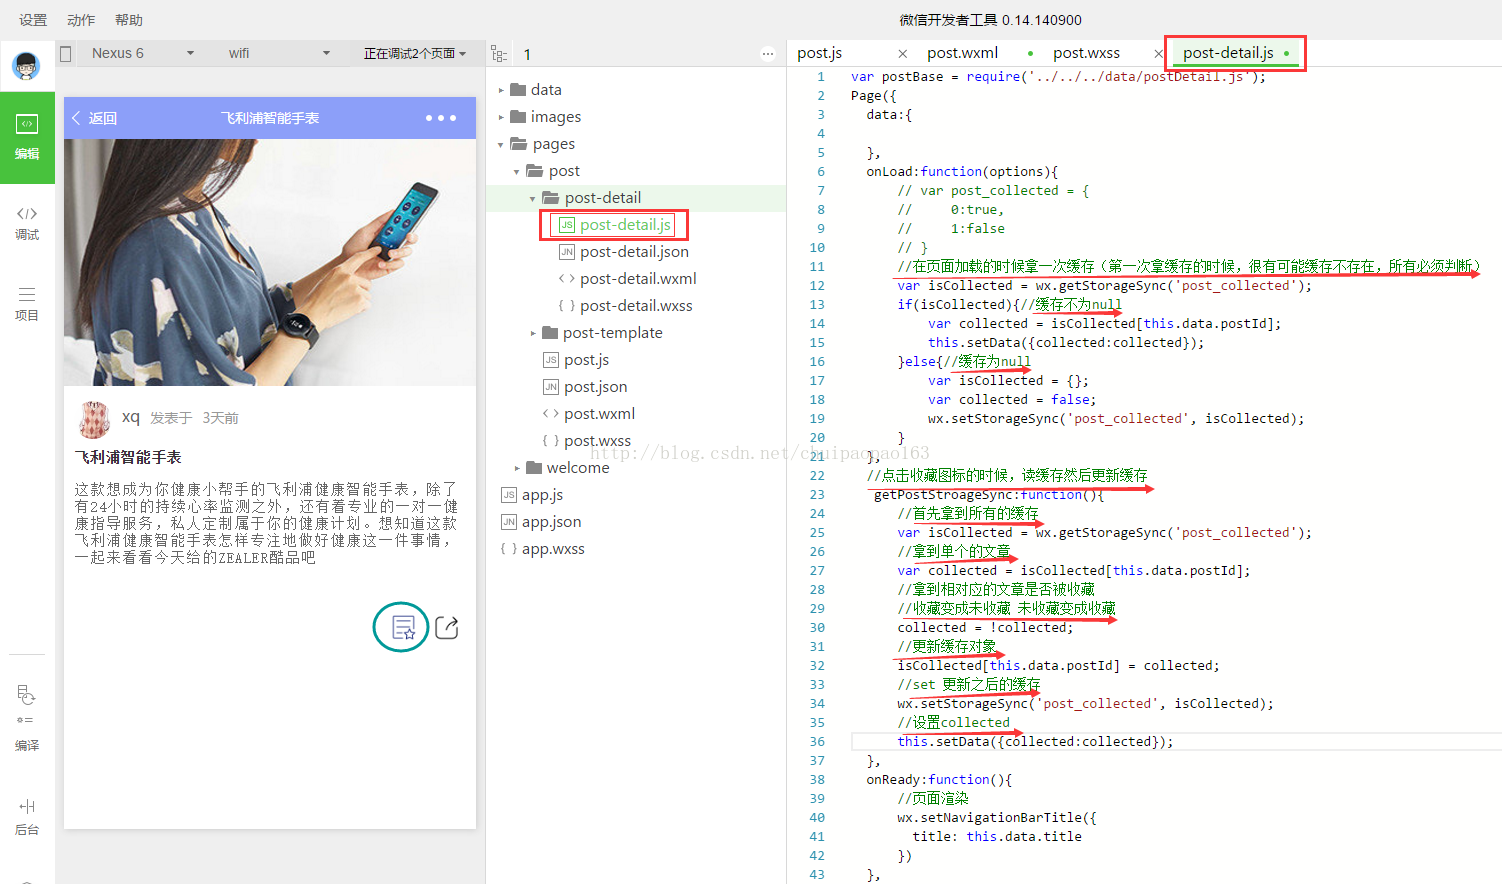Open post-detail.js in file tree
1502x884 pixels.
pyautogui.click(x=615, y=225)
